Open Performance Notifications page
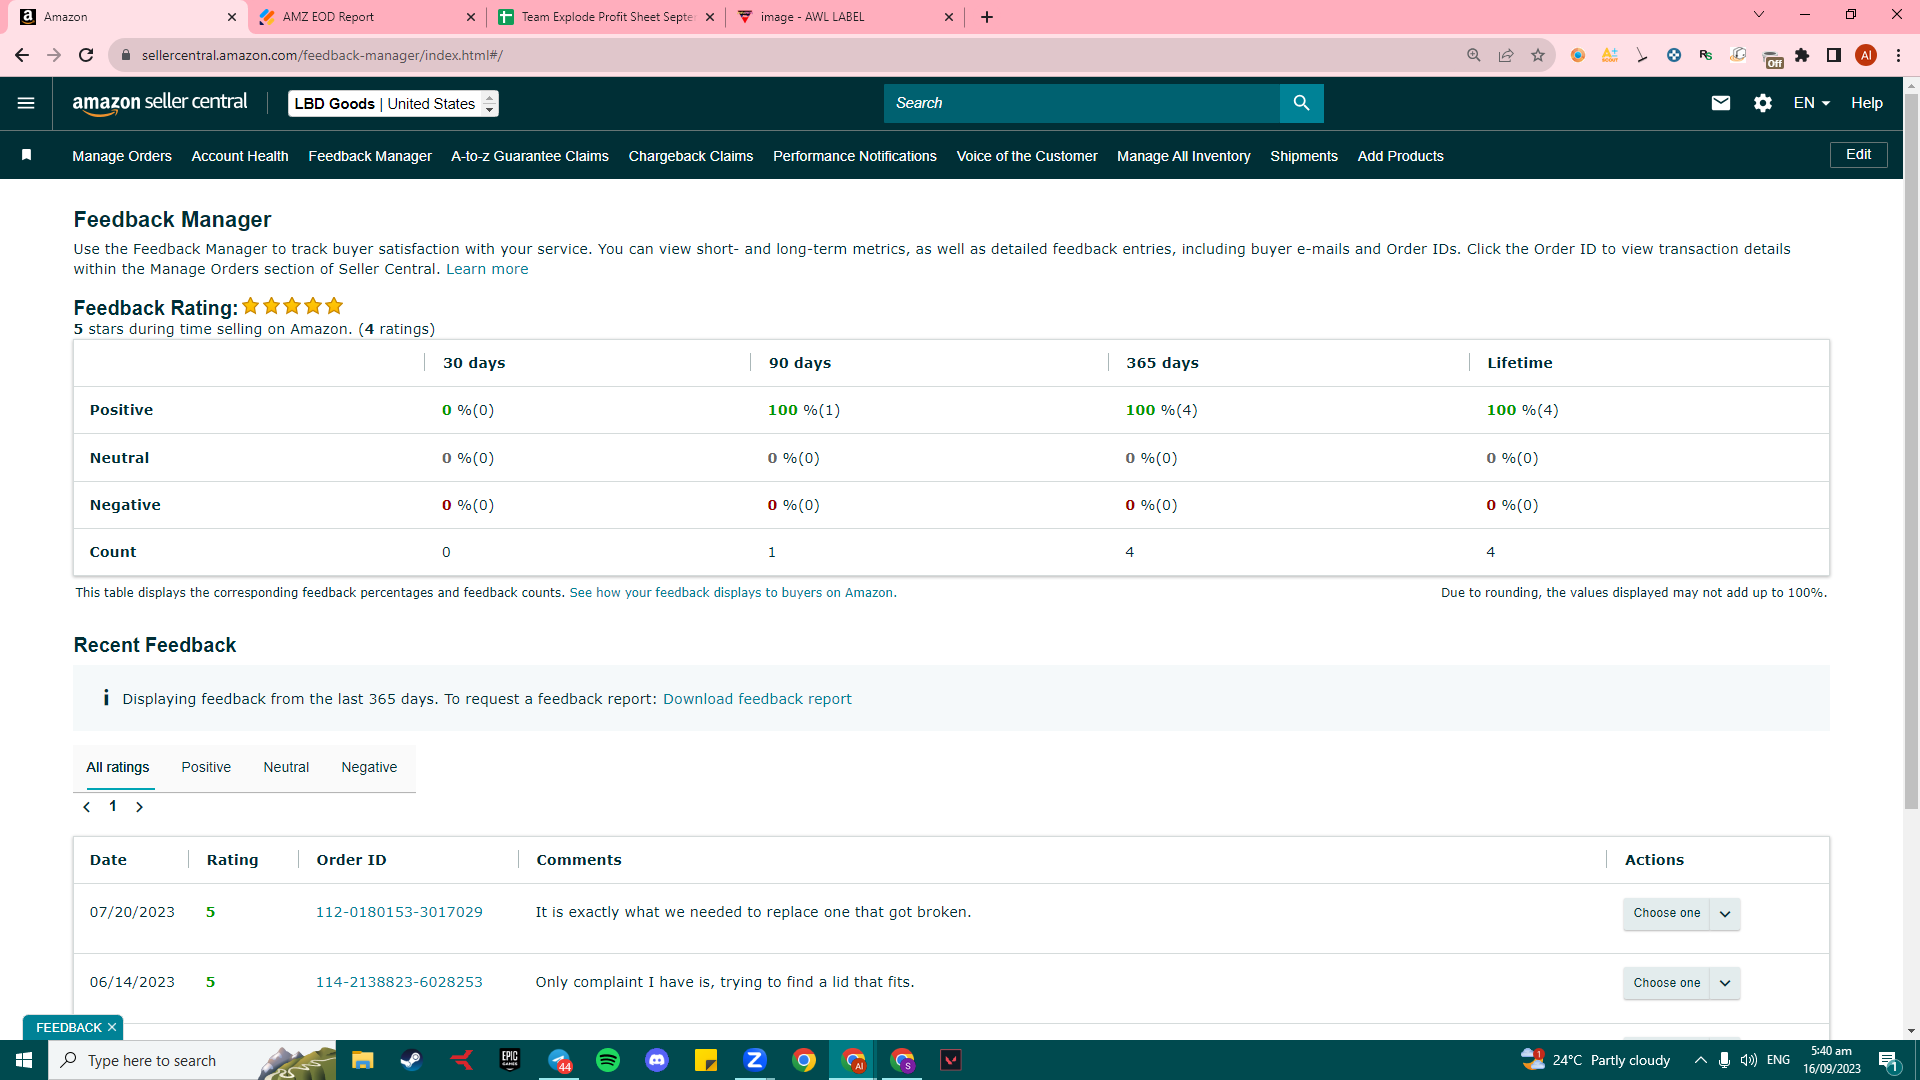1920x1080 pixels. point(855,156)
